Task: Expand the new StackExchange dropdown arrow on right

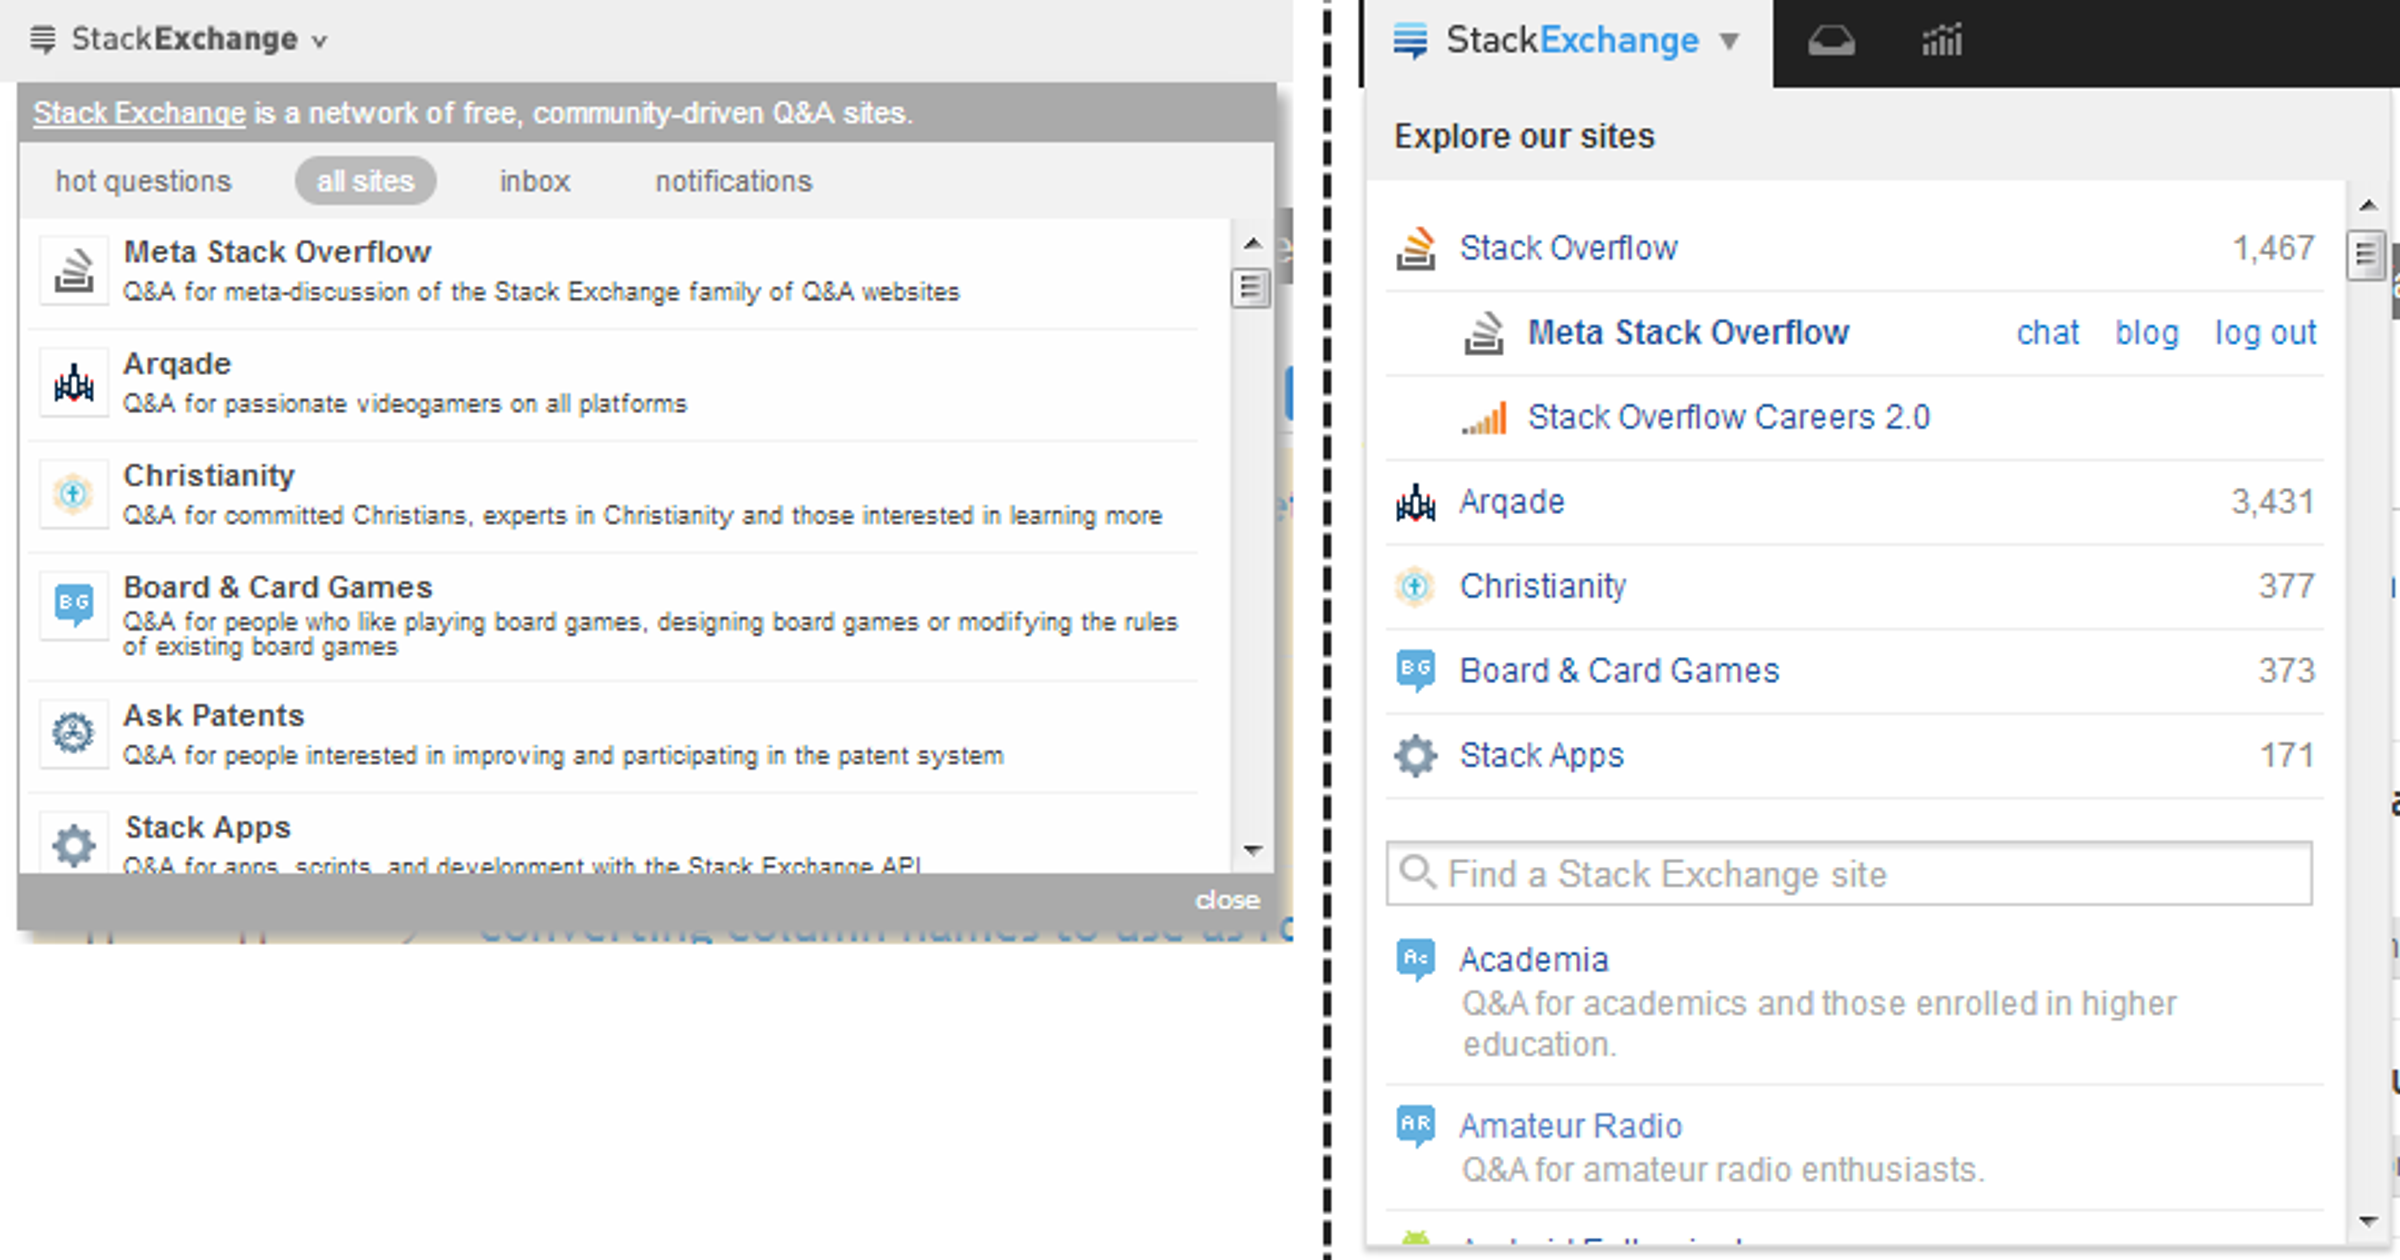Action: coord(1729,42)
